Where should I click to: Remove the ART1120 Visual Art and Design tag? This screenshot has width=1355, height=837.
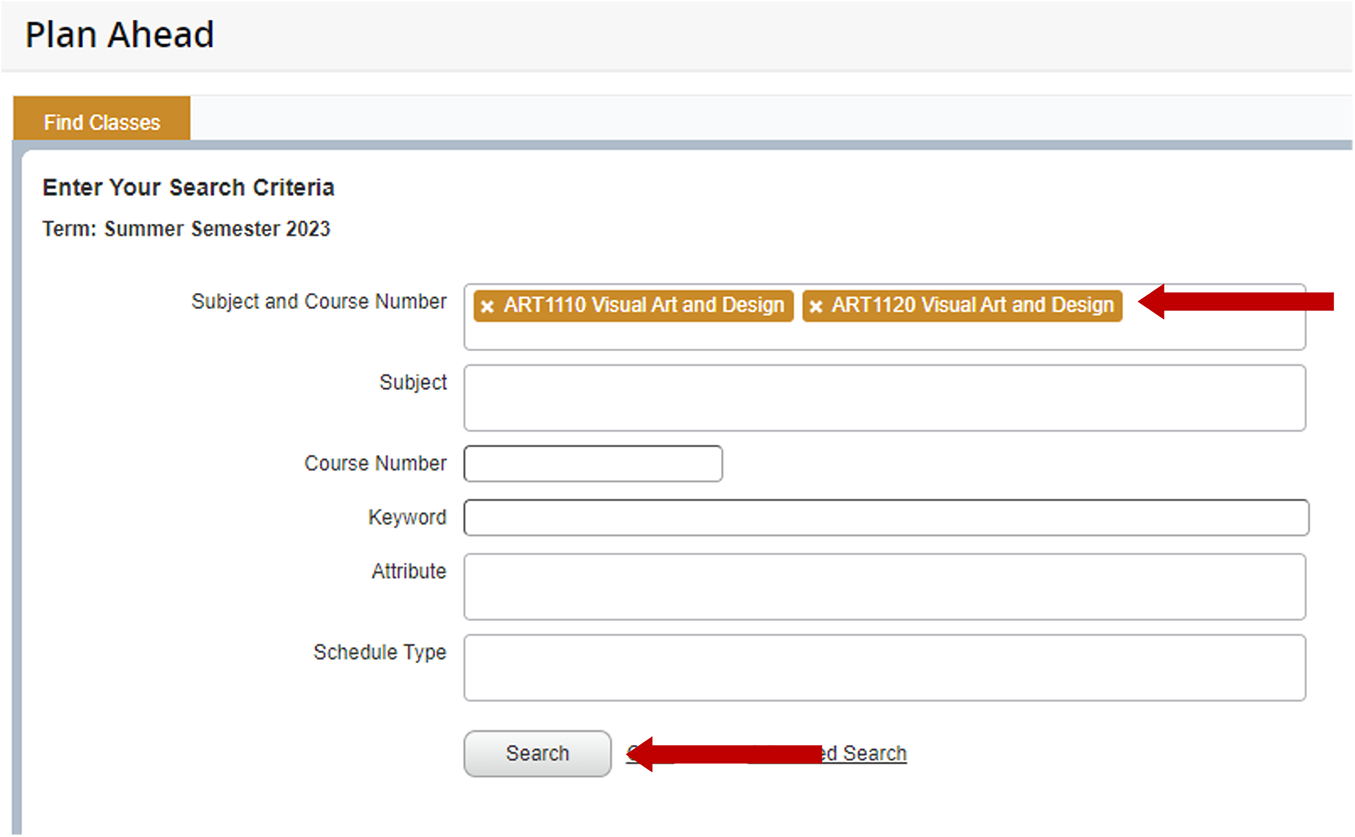816,307
